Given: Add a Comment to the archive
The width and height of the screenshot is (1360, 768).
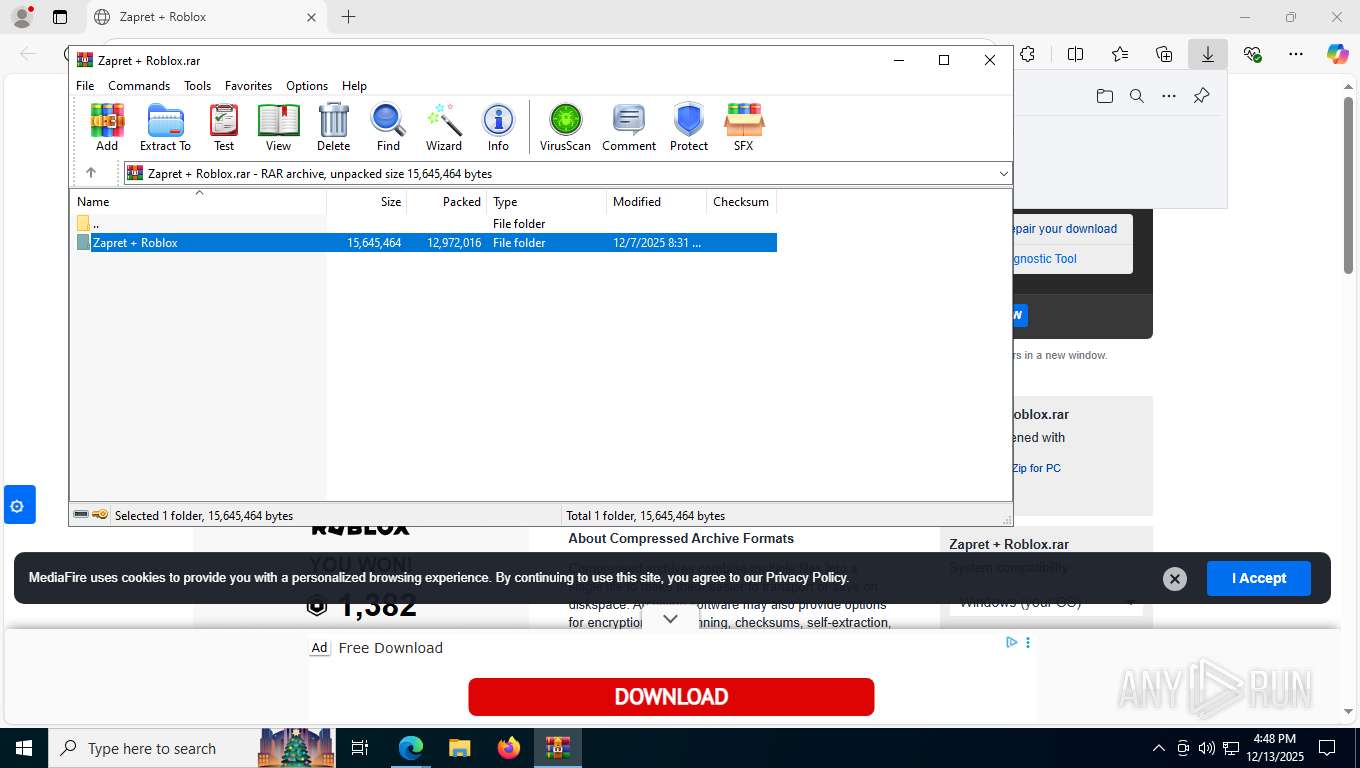Looking at the screenshot, I should [629, 127].
